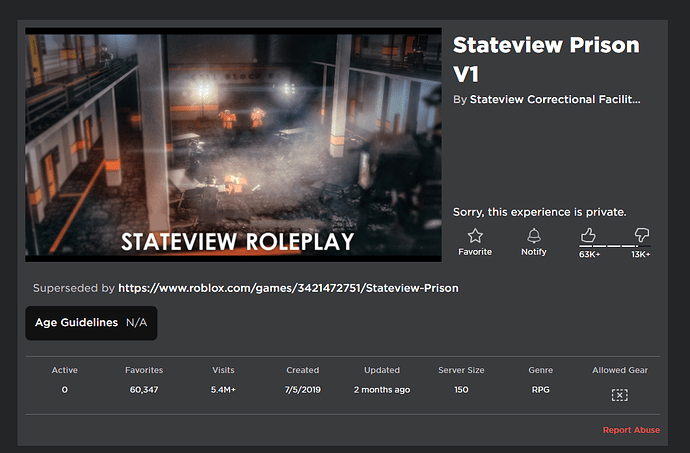Screen dimensions: 690x453
Task: Click the Visits column header
Action: click(223, 370)
